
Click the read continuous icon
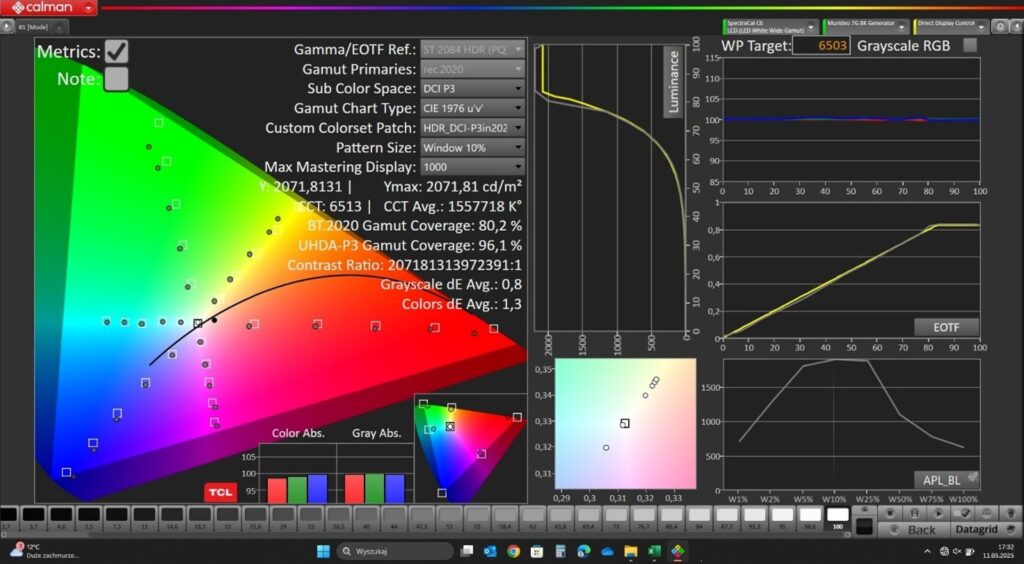tap(915, 513)
